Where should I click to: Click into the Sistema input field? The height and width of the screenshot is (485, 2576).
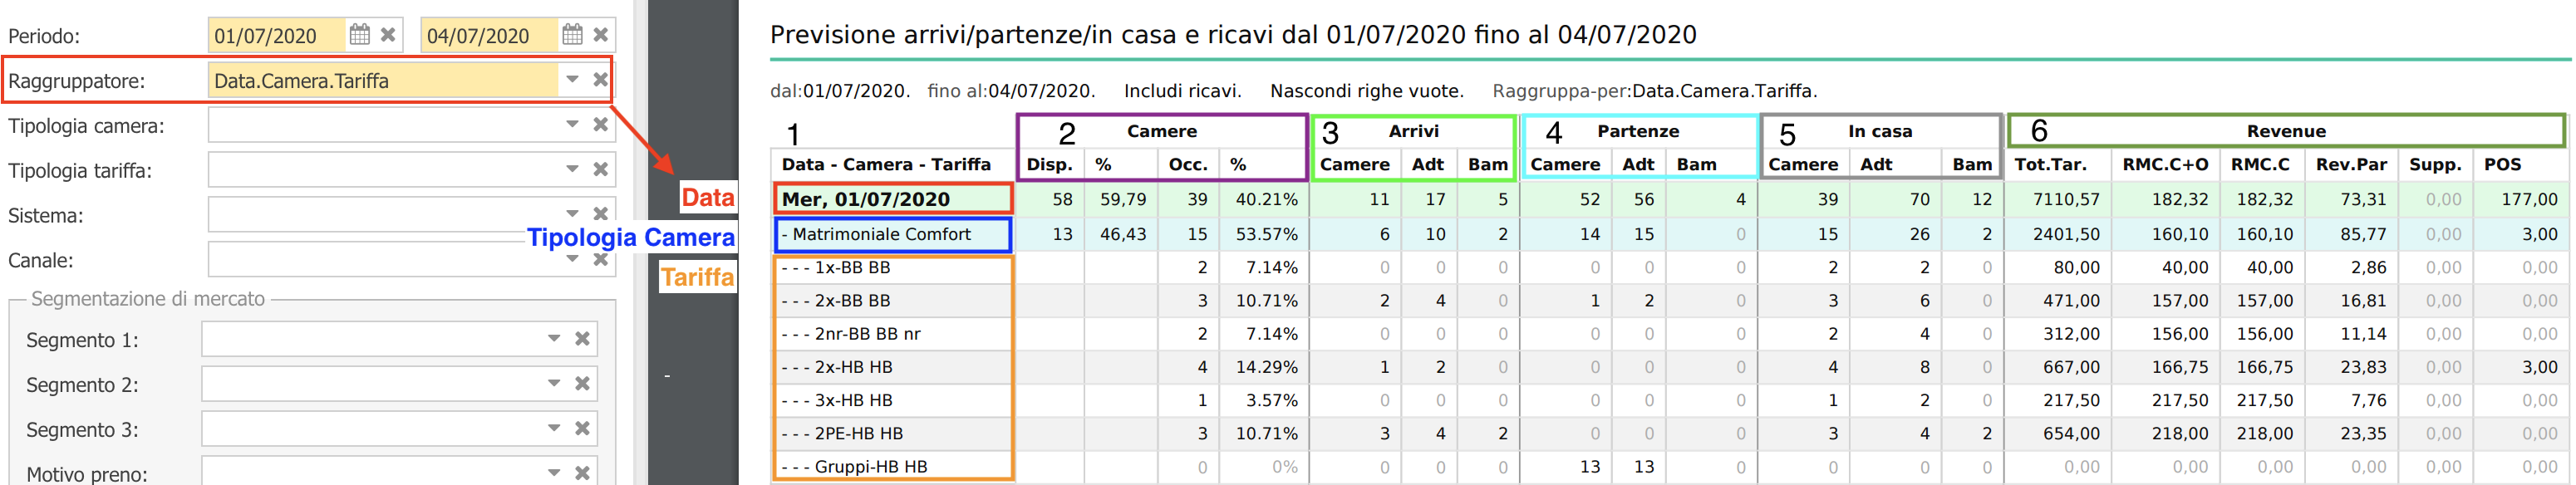(x=384, y=214)
